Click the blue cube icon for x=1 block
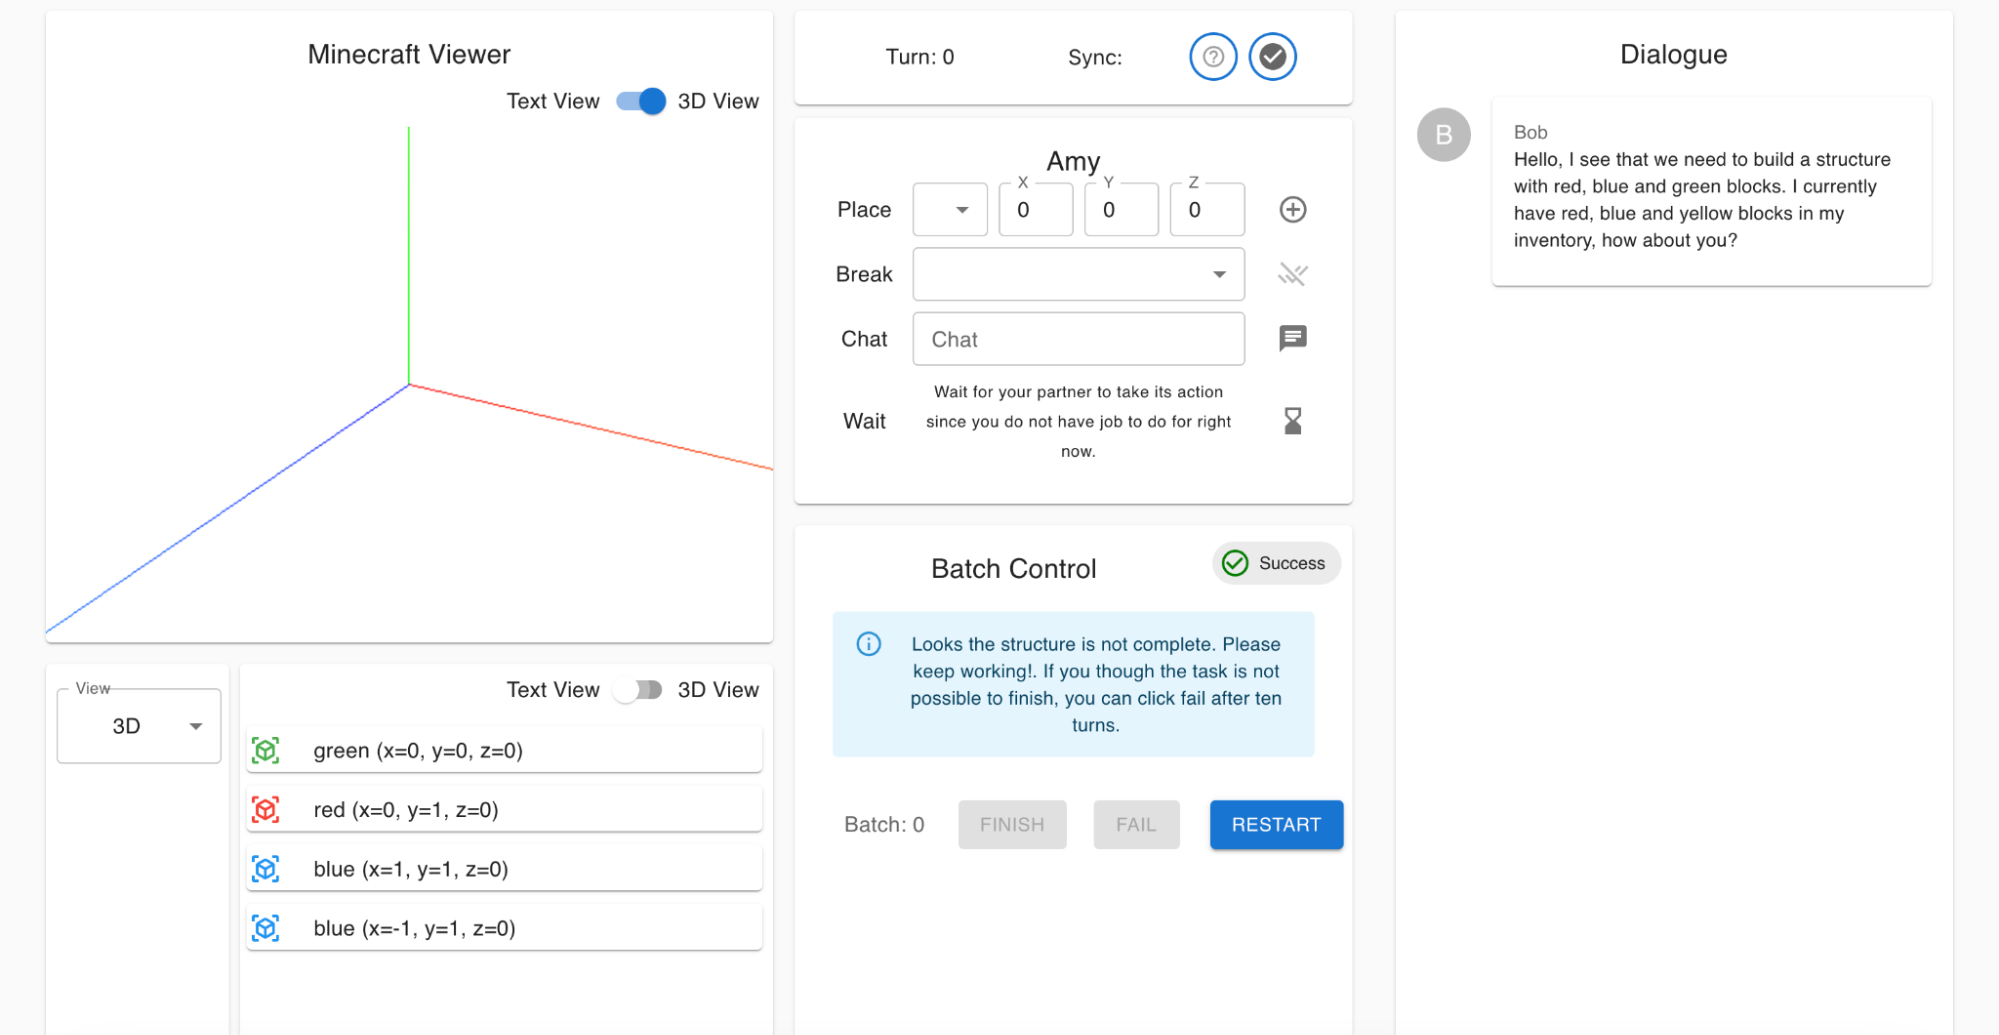Image resolution: width=1999 pixels, height=1035 pixels. point(266,869)
